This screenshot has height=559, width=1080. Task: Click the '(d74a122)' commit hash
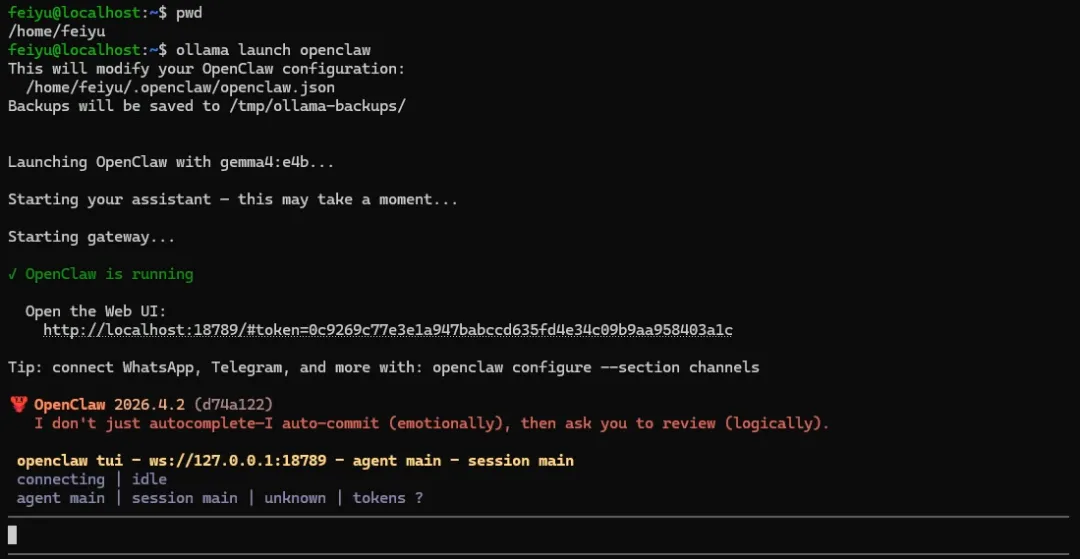(233, 404)
